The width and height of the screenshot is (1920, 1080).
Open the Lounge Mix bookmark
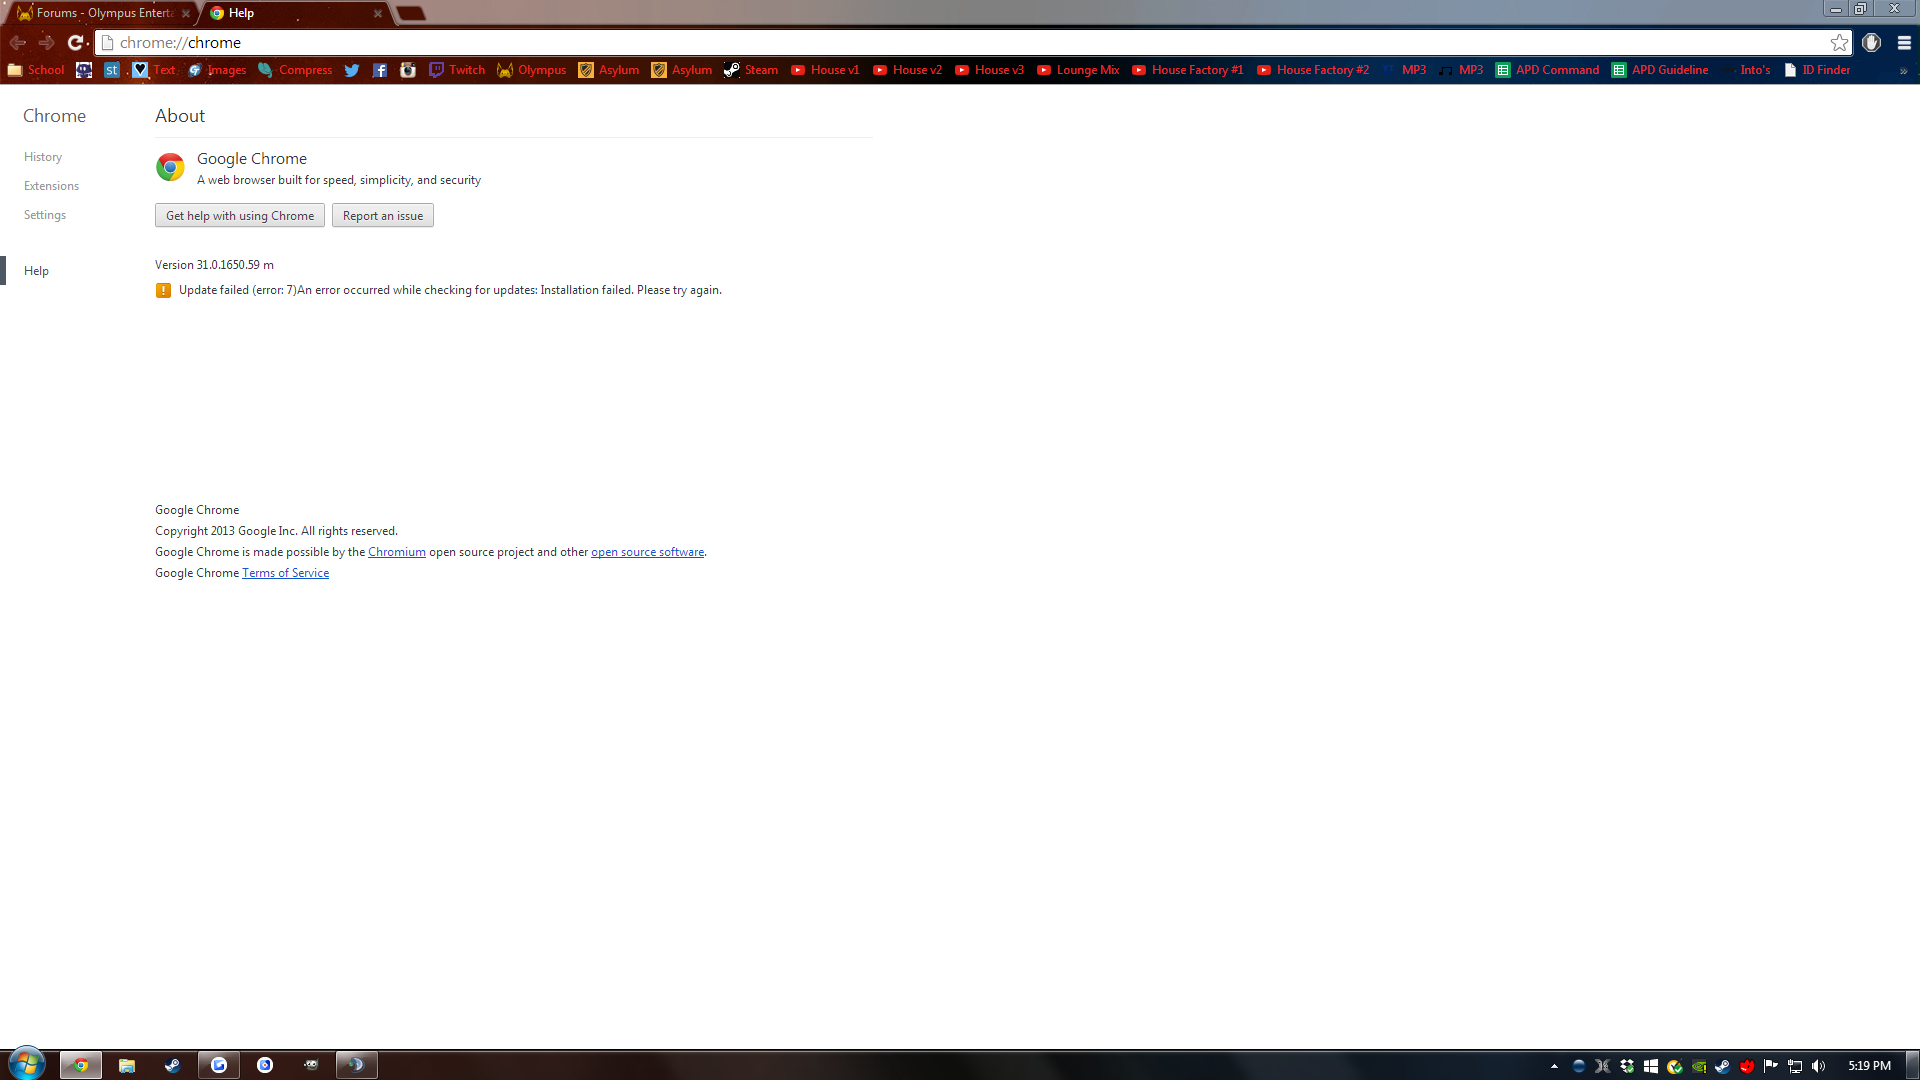point(1078,70)
